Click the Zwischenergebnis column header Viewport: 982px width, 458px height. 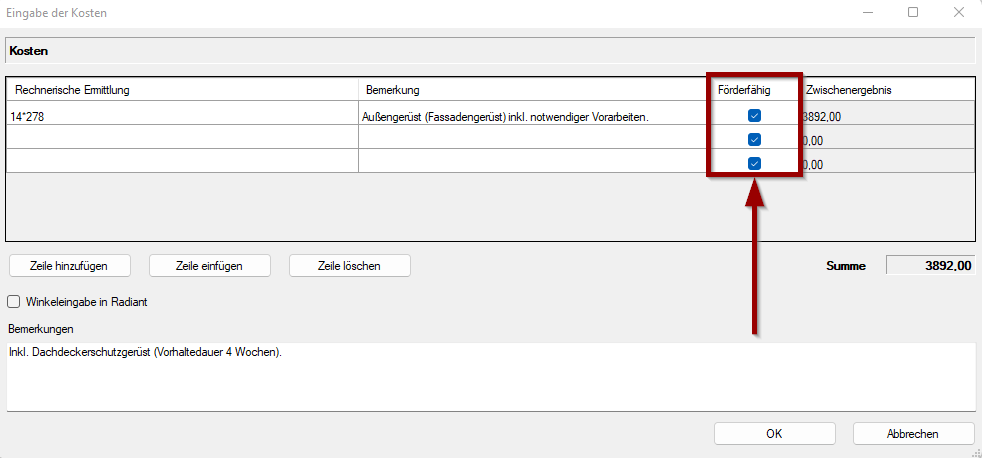point(885,90)
